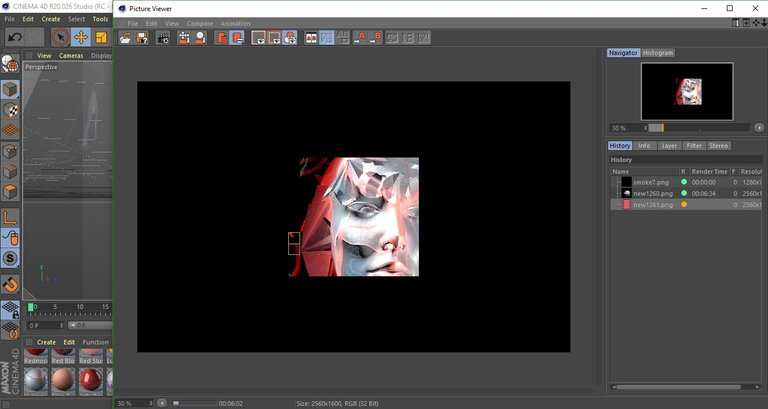Select the Red Blo material thumbnail

[63, 357]
